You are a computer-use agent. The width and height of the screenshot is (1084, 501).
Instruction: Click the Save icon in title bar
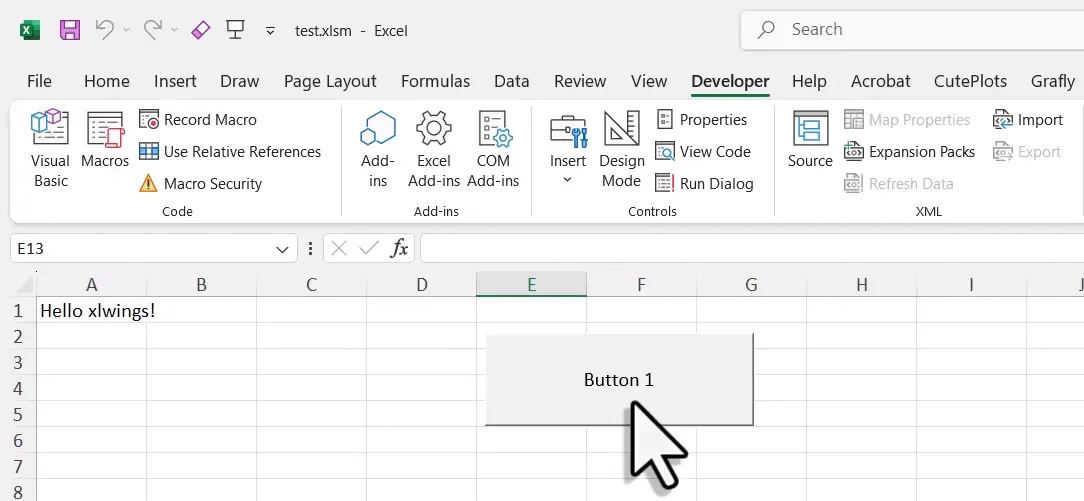(x=70, y=30)
